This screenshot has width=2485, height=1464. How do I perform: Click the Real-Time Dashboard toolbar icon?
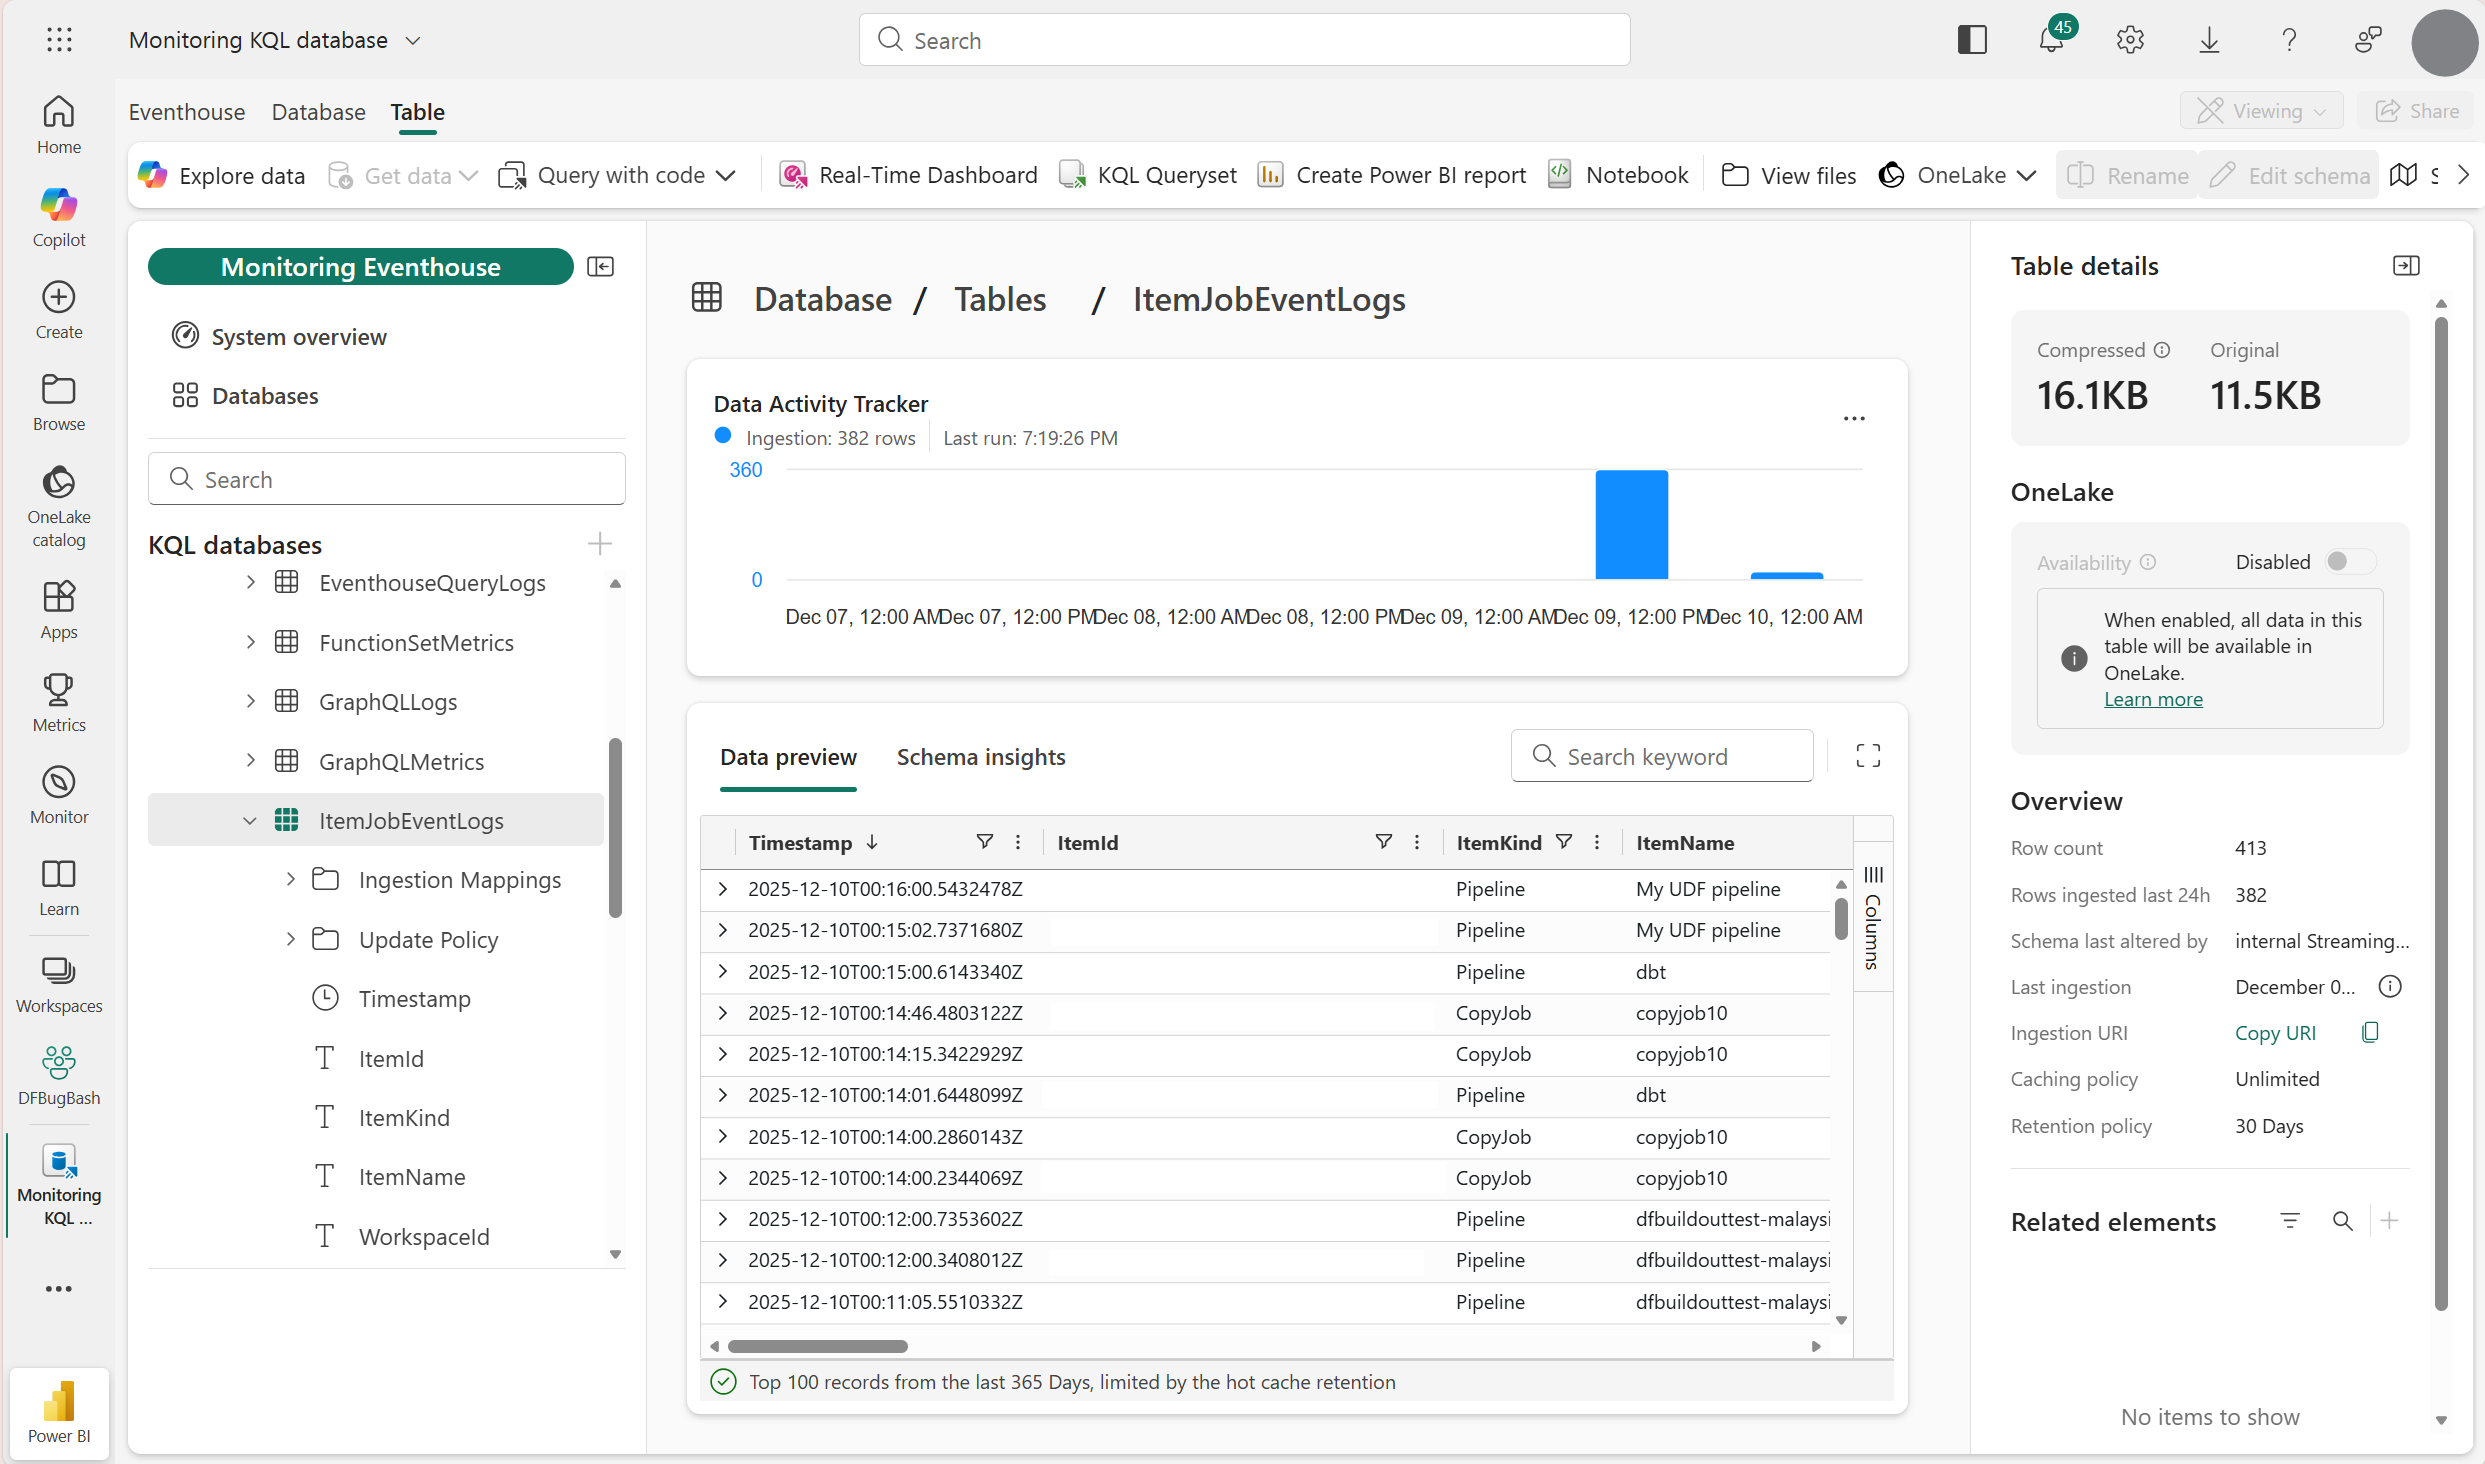point(793,175)
